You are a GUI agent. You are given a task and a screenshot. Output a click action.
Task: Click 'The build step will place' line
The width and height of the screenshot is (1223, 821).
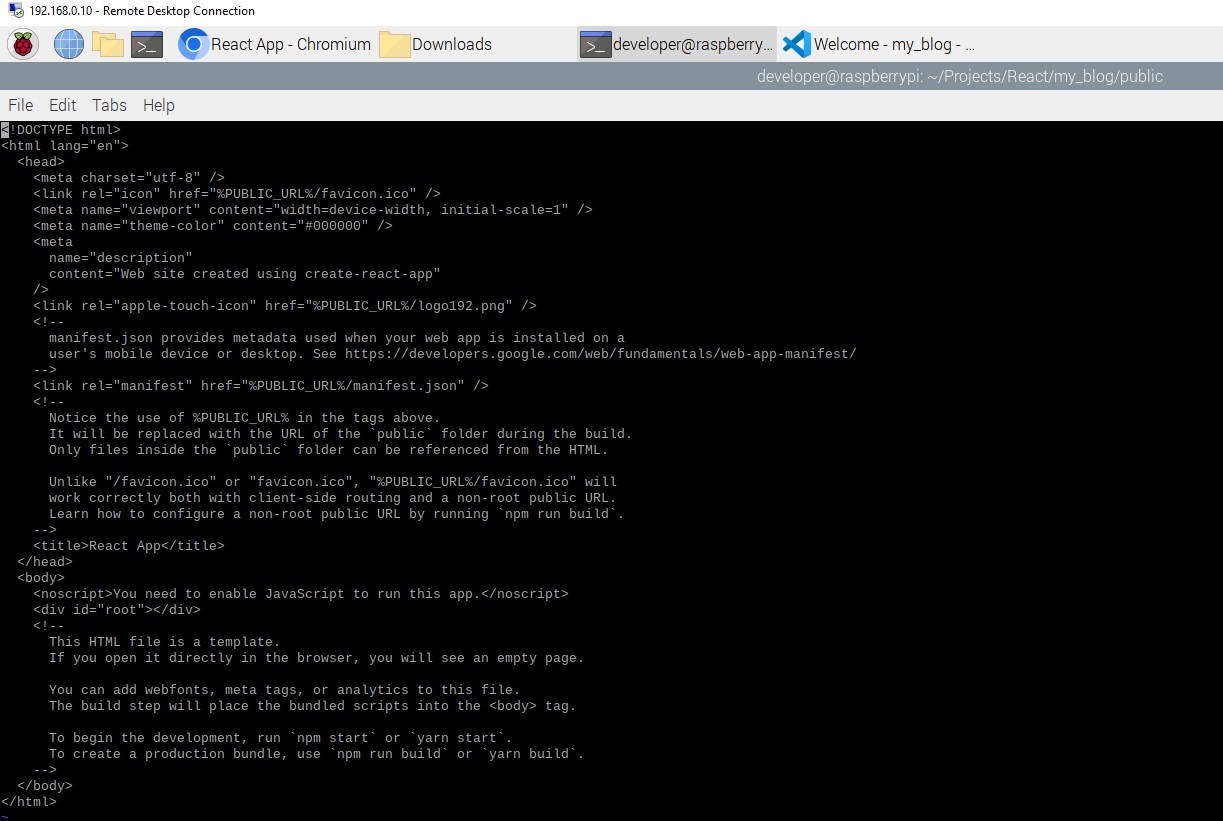(x=313, y=706)
